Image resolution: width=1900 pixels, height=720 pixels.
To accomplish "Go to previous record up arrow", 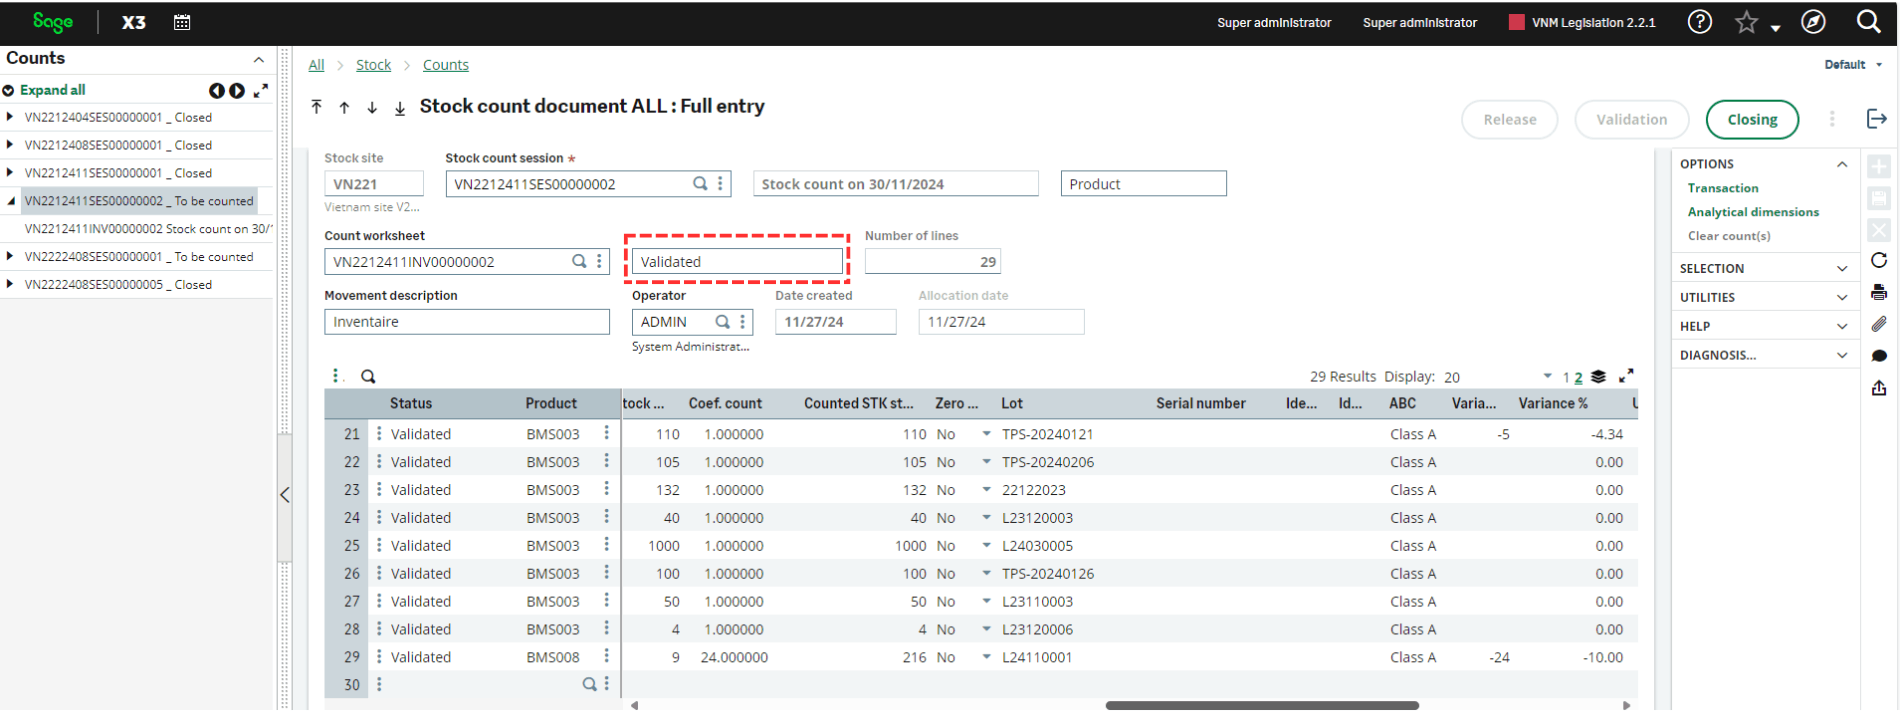I will (x=344, y=107).
